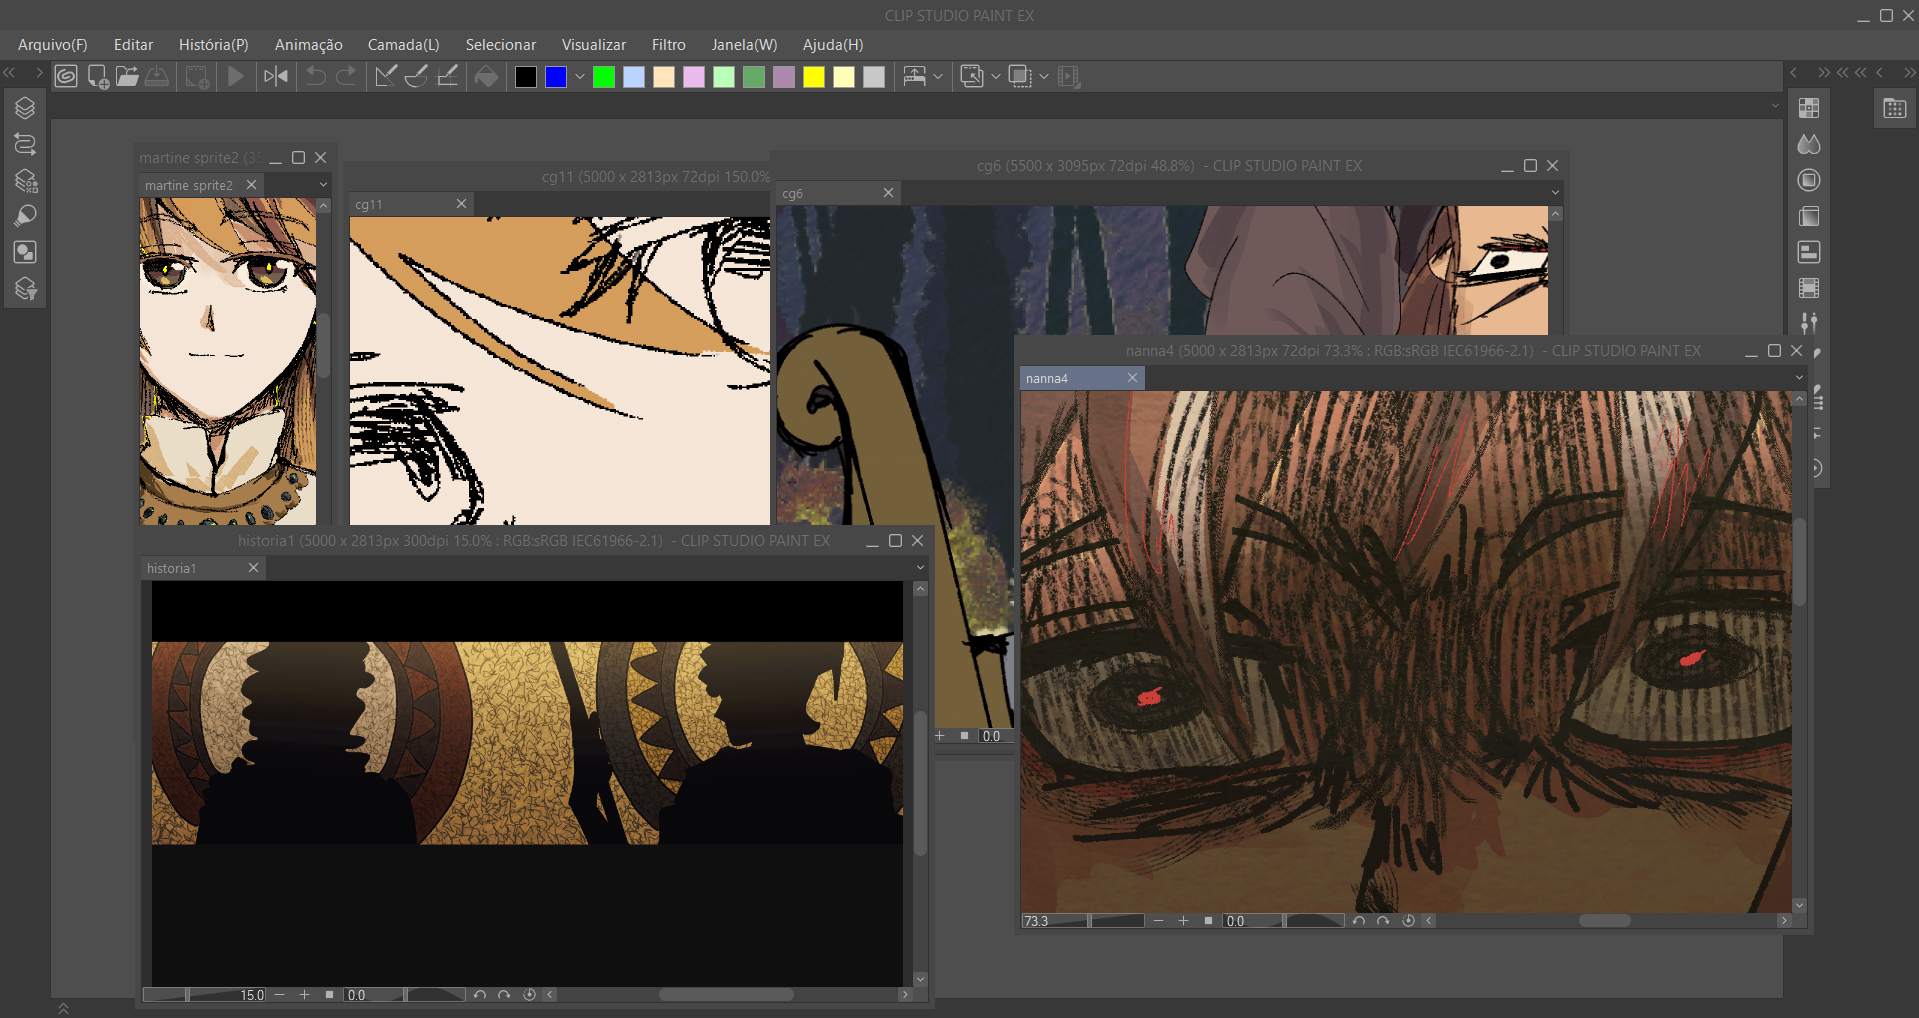Screen dimensions: 1919x1018
Task: Click the horizontal scrollbar in nanna4 window
Action: [x=1604, y=921]
